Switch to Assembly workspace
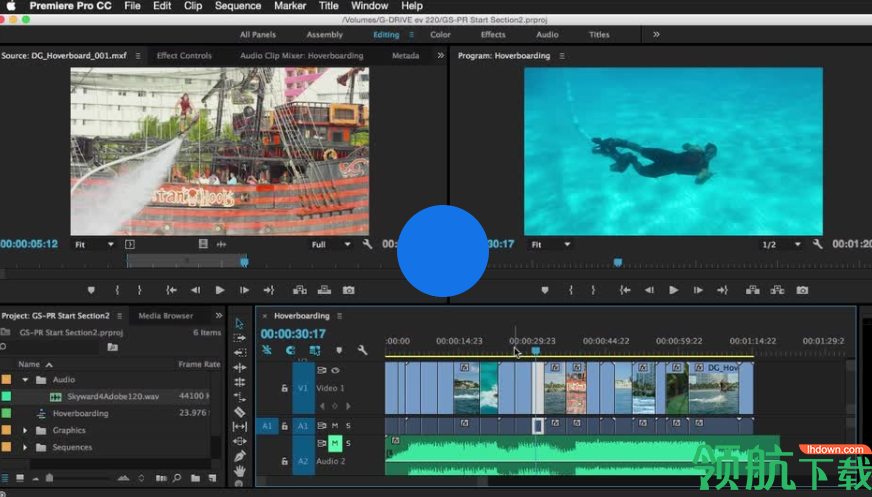 coord(325,34)
